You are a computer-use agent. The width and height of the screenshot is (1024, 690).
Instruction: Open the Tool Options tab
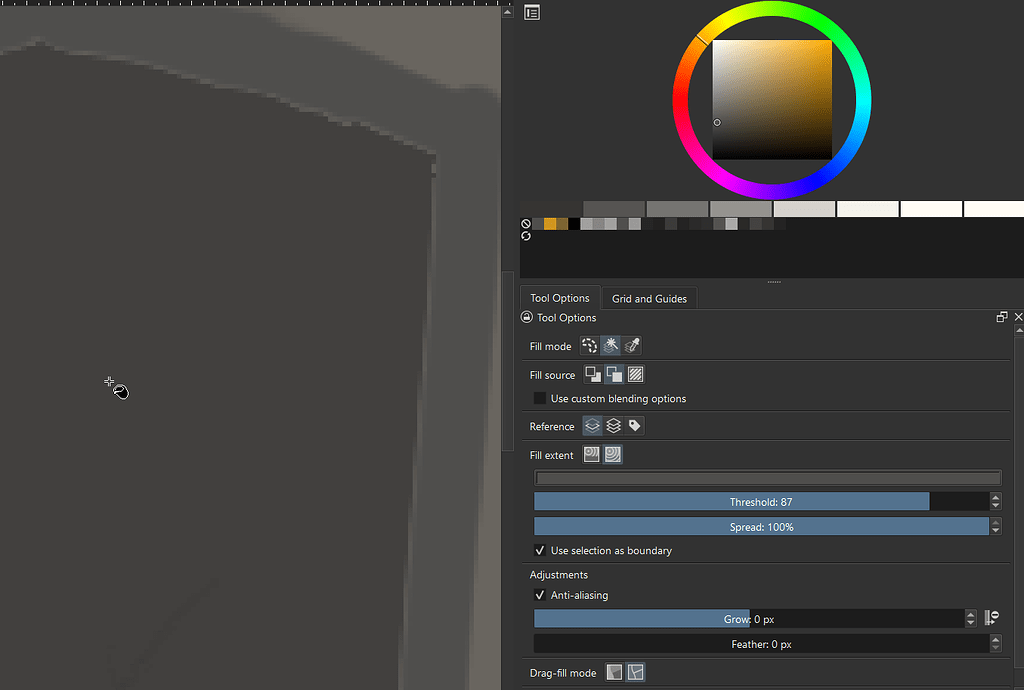559,298
